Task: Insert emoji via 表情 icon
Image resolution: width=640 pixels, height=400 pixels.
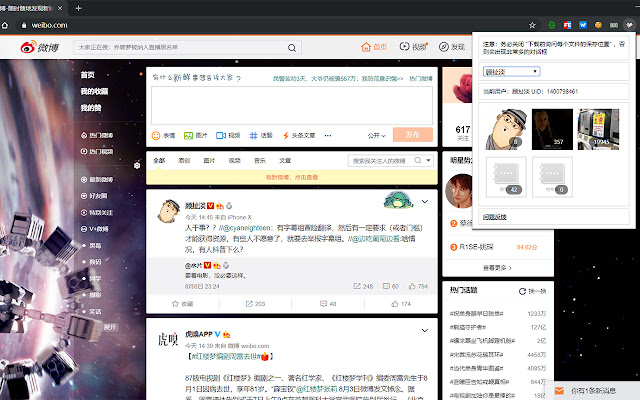Action: pos(163,135)
